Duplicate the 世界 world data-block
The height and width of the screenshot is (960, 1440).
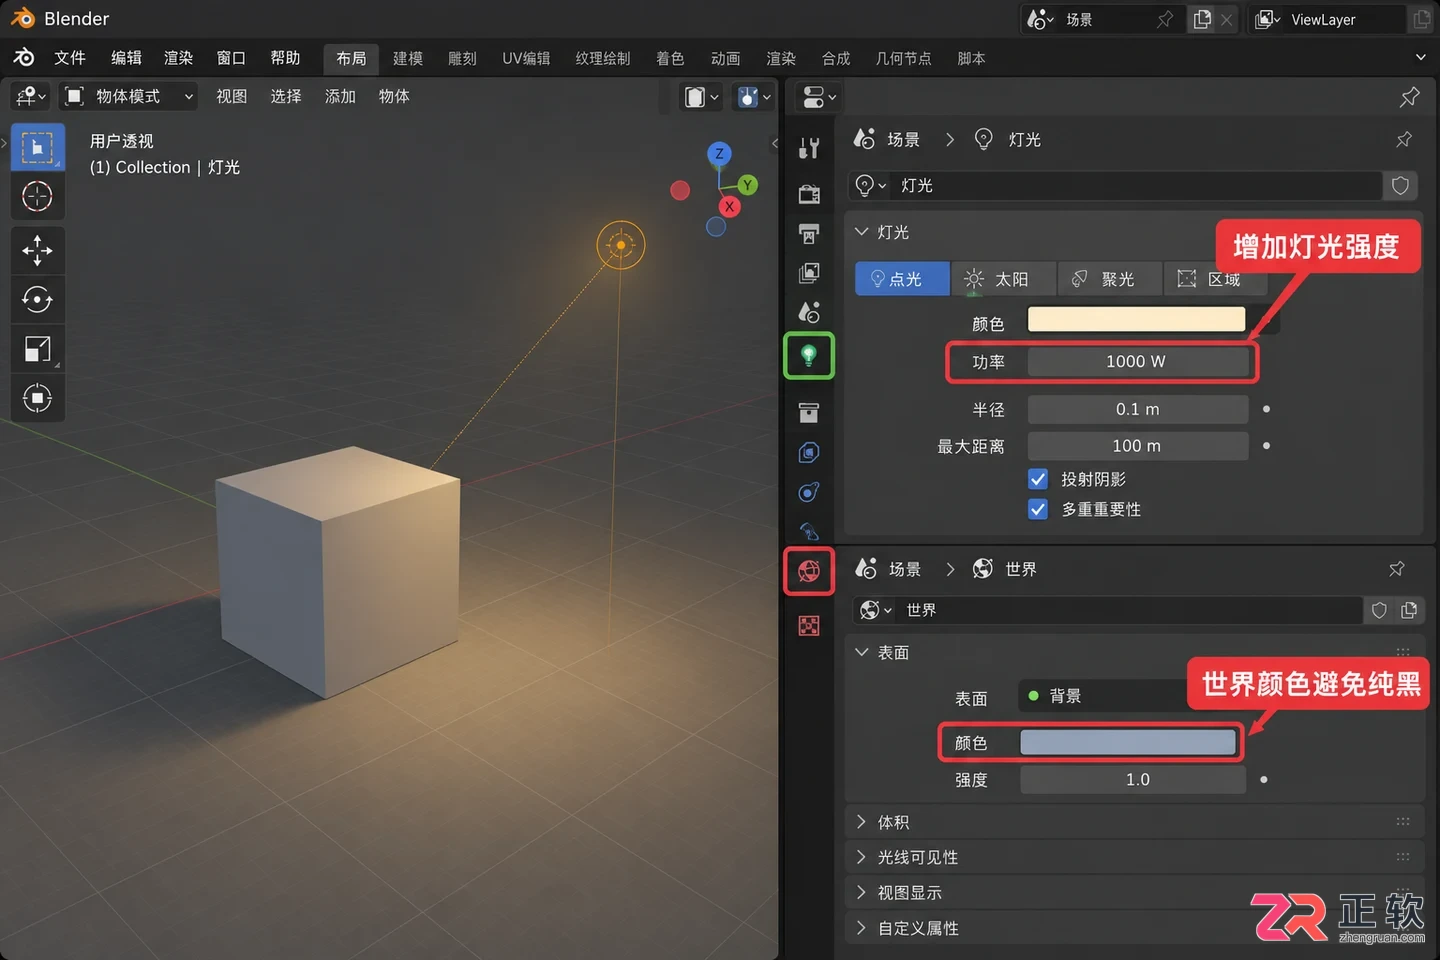pyautogui.click(x=1409, y=610)
